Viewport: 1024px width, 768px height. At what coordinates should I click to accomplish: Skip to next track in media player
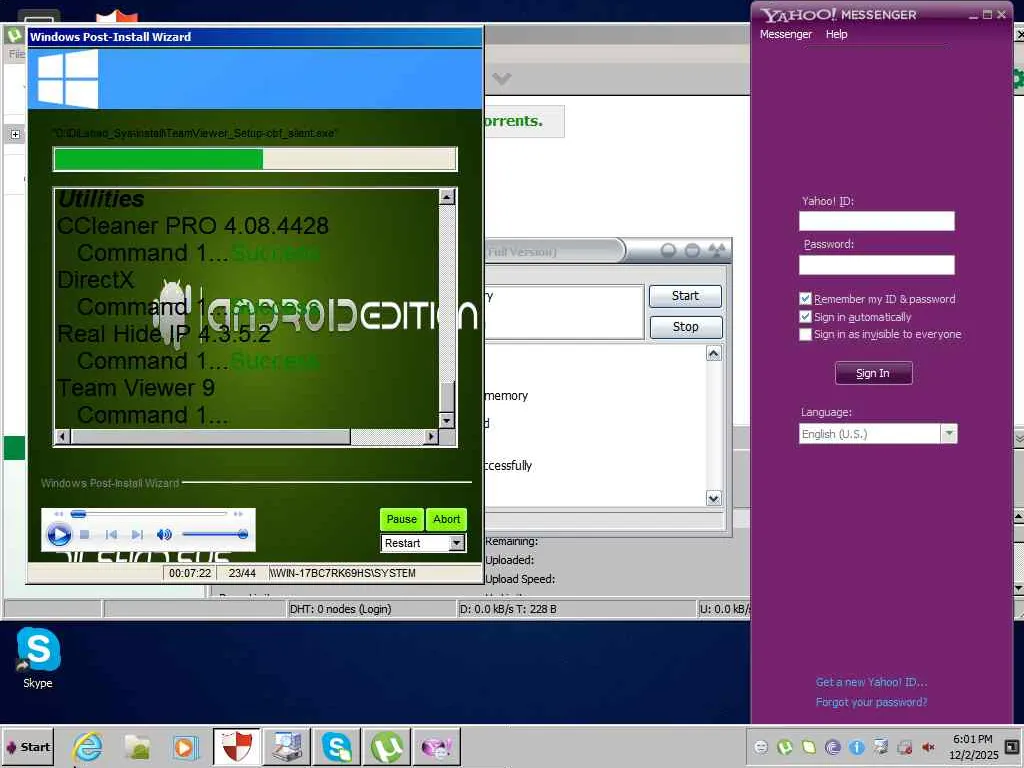click(137, 534)
